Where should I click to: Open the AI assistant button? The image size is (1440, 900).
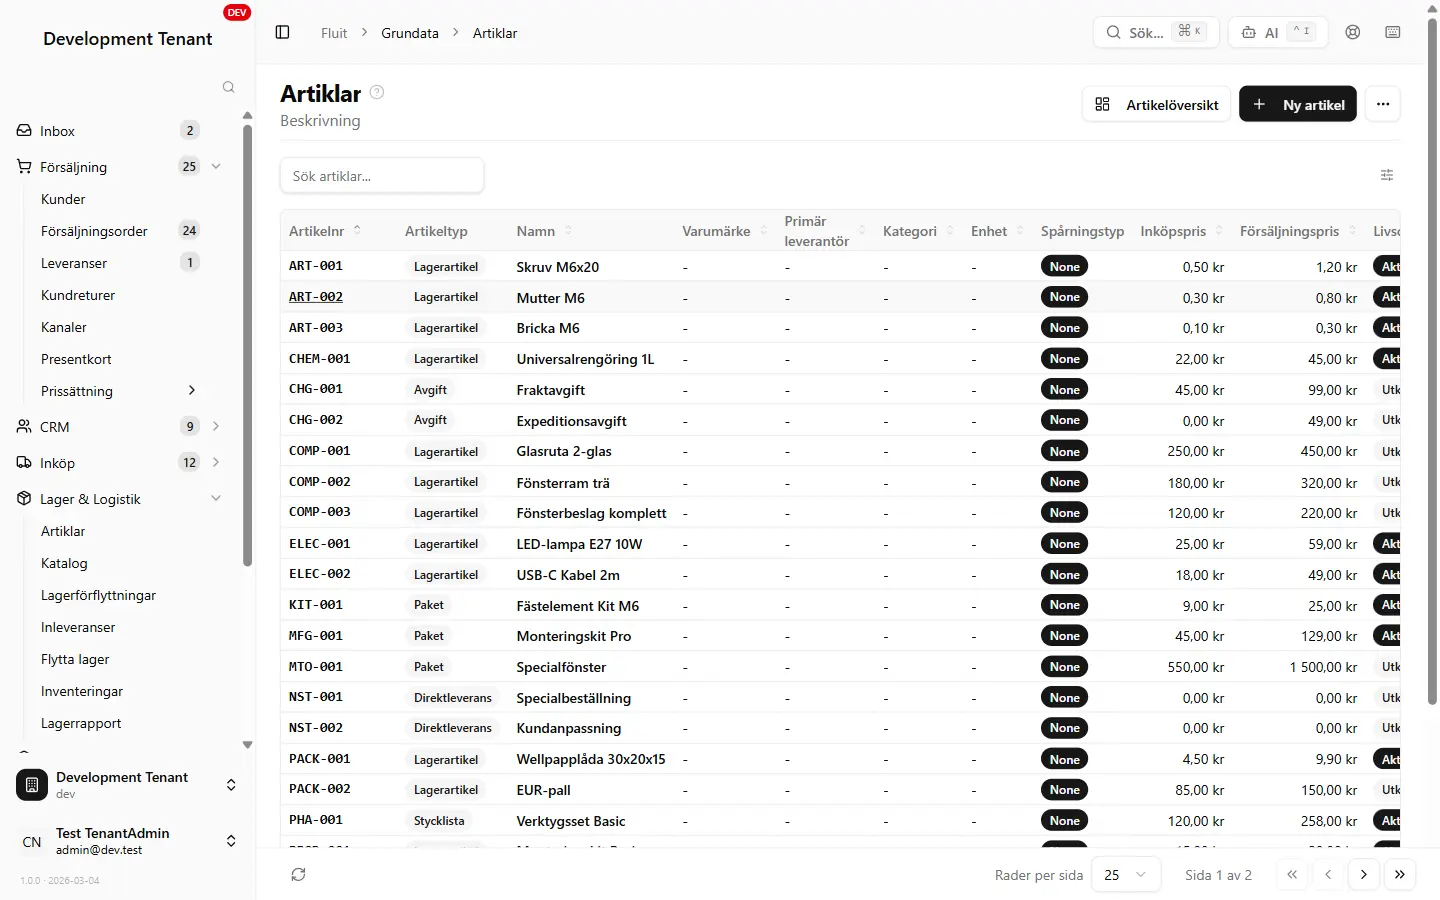tap(1278, 32)
